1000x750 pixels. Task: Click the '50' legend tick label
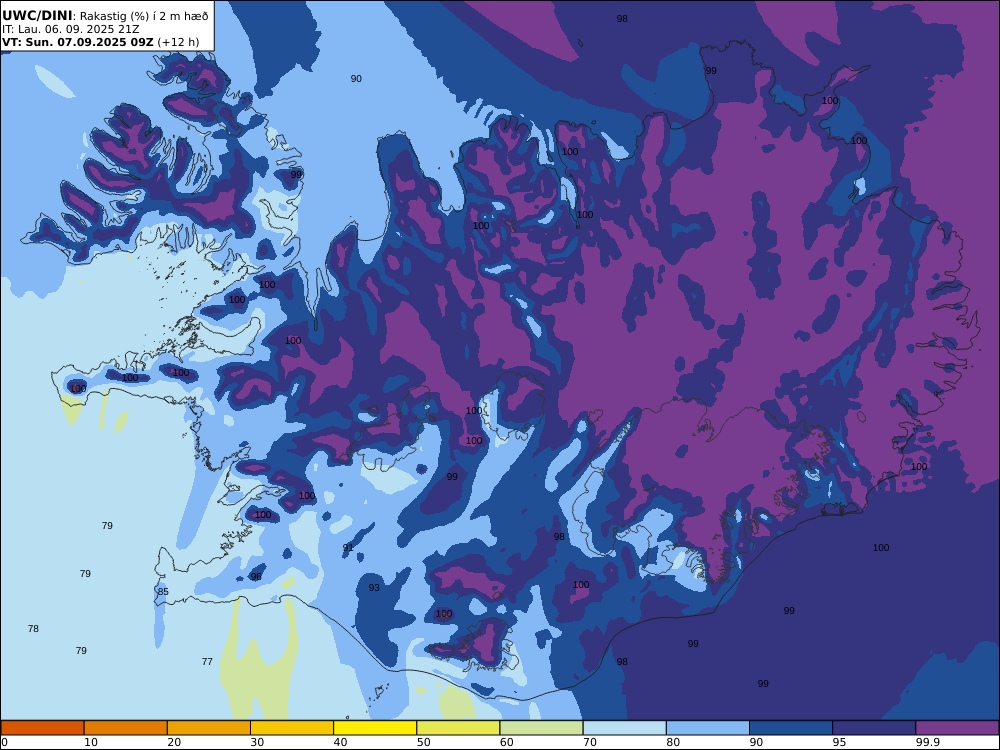(423, 742)
